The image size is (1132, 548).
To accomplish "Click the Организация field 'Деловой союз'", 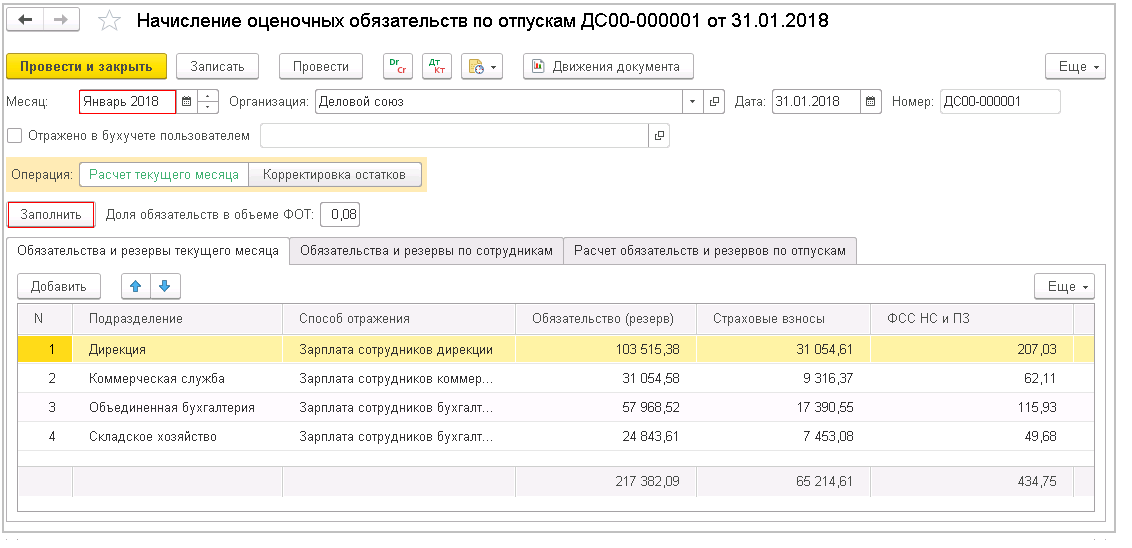I will click(499, 102).
